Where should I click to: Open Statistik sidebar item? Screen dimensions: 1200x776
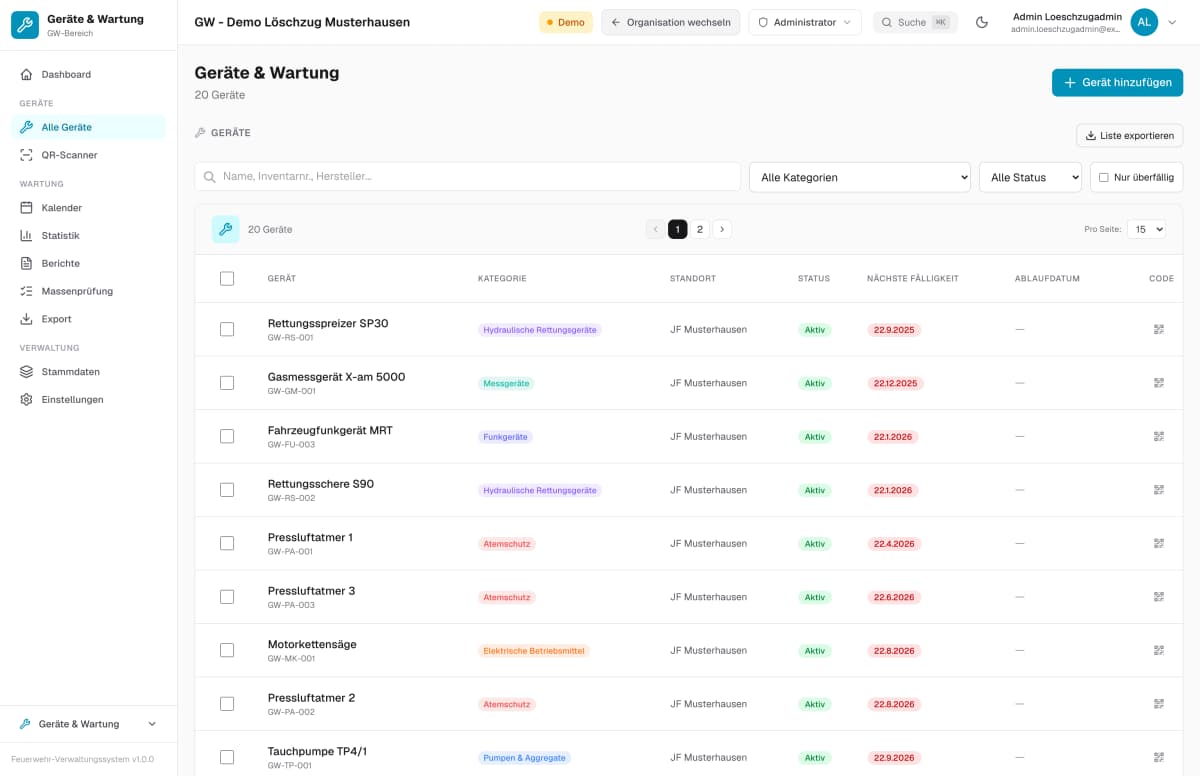coord(89,236)
